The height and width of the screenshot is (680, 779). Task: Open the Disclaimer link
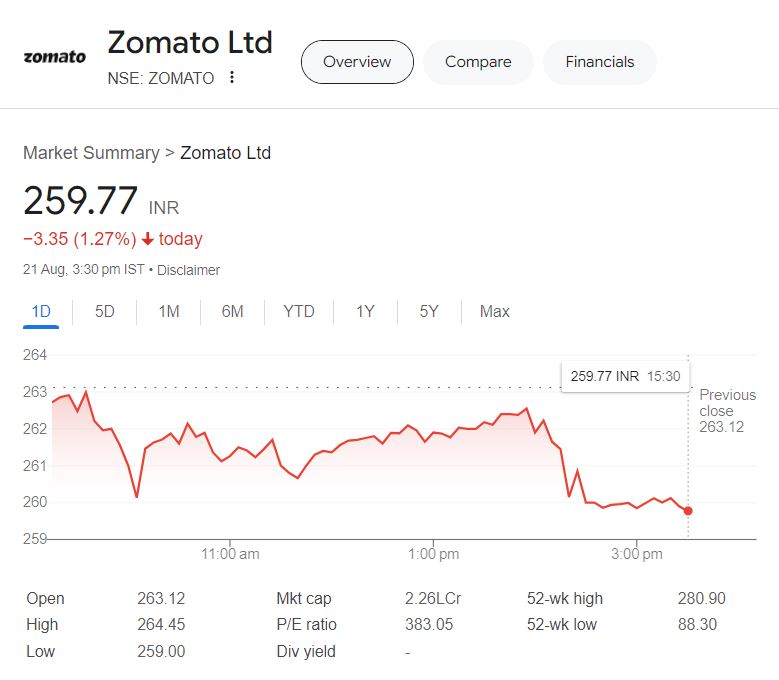click(189, 270)
